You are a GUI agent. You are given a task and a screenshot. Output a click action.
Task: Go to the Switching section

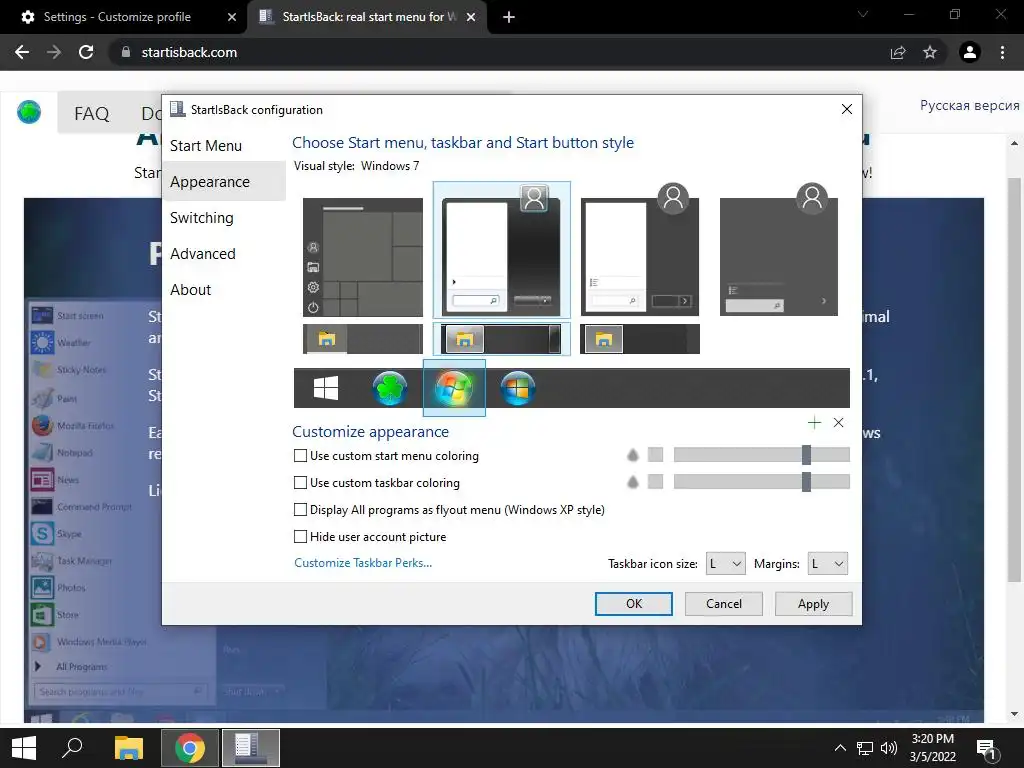point(201,217)
